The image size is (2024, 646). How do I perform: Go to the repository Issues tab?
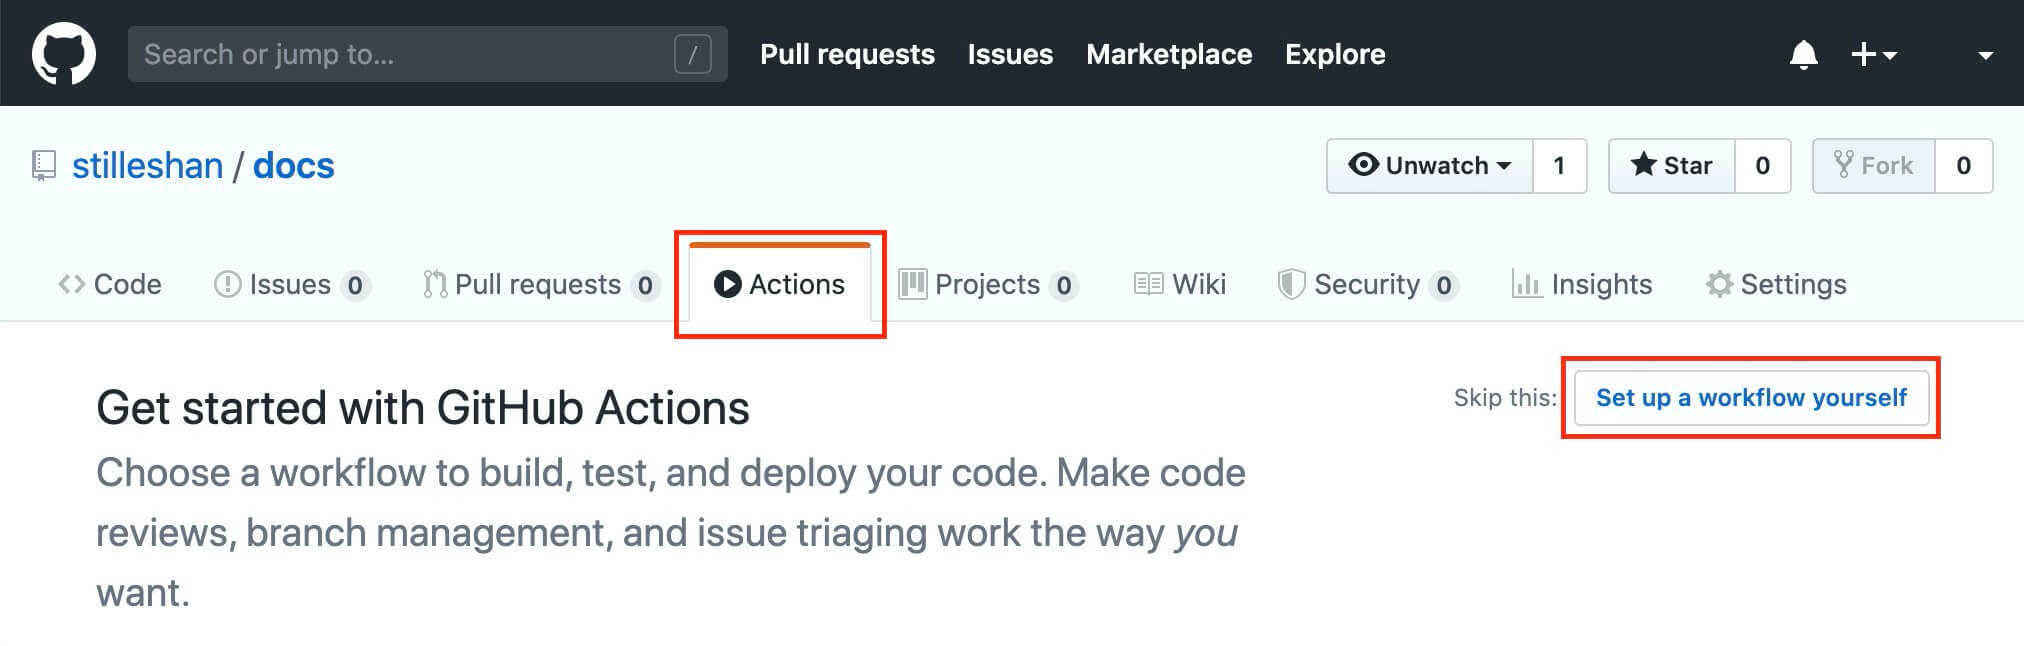click(291, 285)
